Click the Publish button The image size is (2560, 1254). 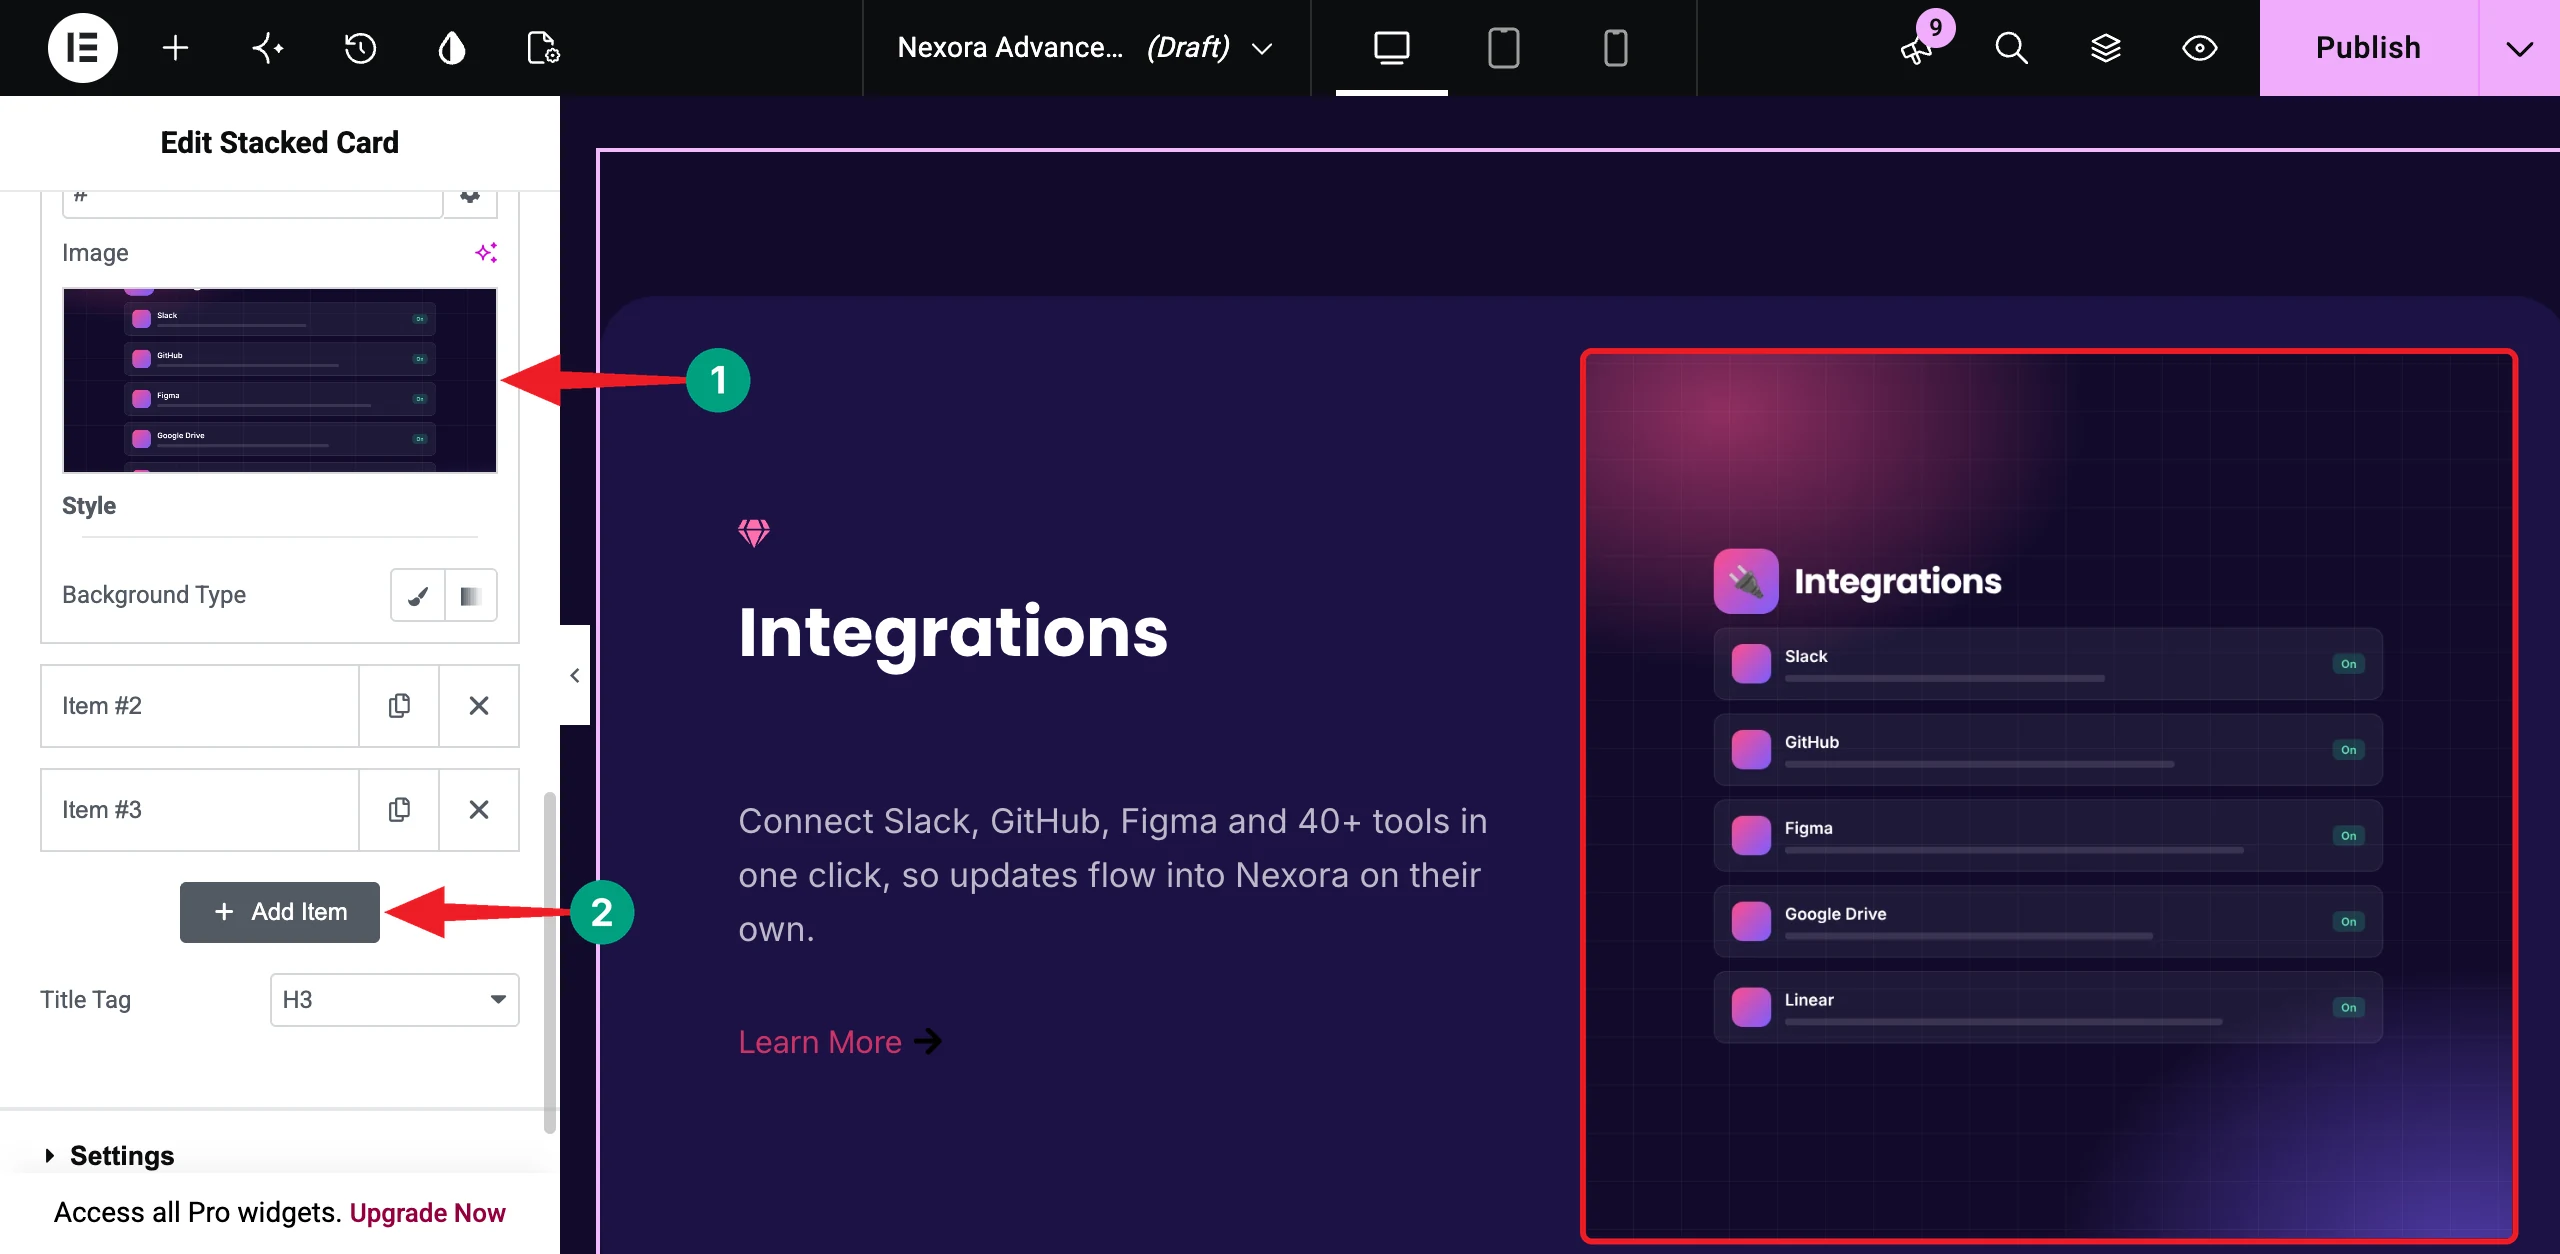2369,48
